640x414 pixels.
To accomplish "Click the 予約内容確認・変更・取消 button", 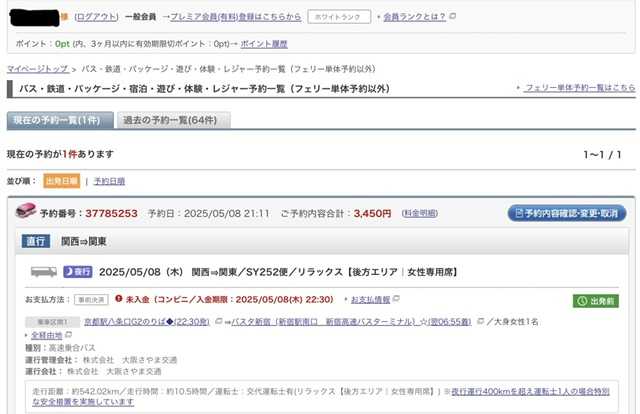I will (x=567, y=213).
